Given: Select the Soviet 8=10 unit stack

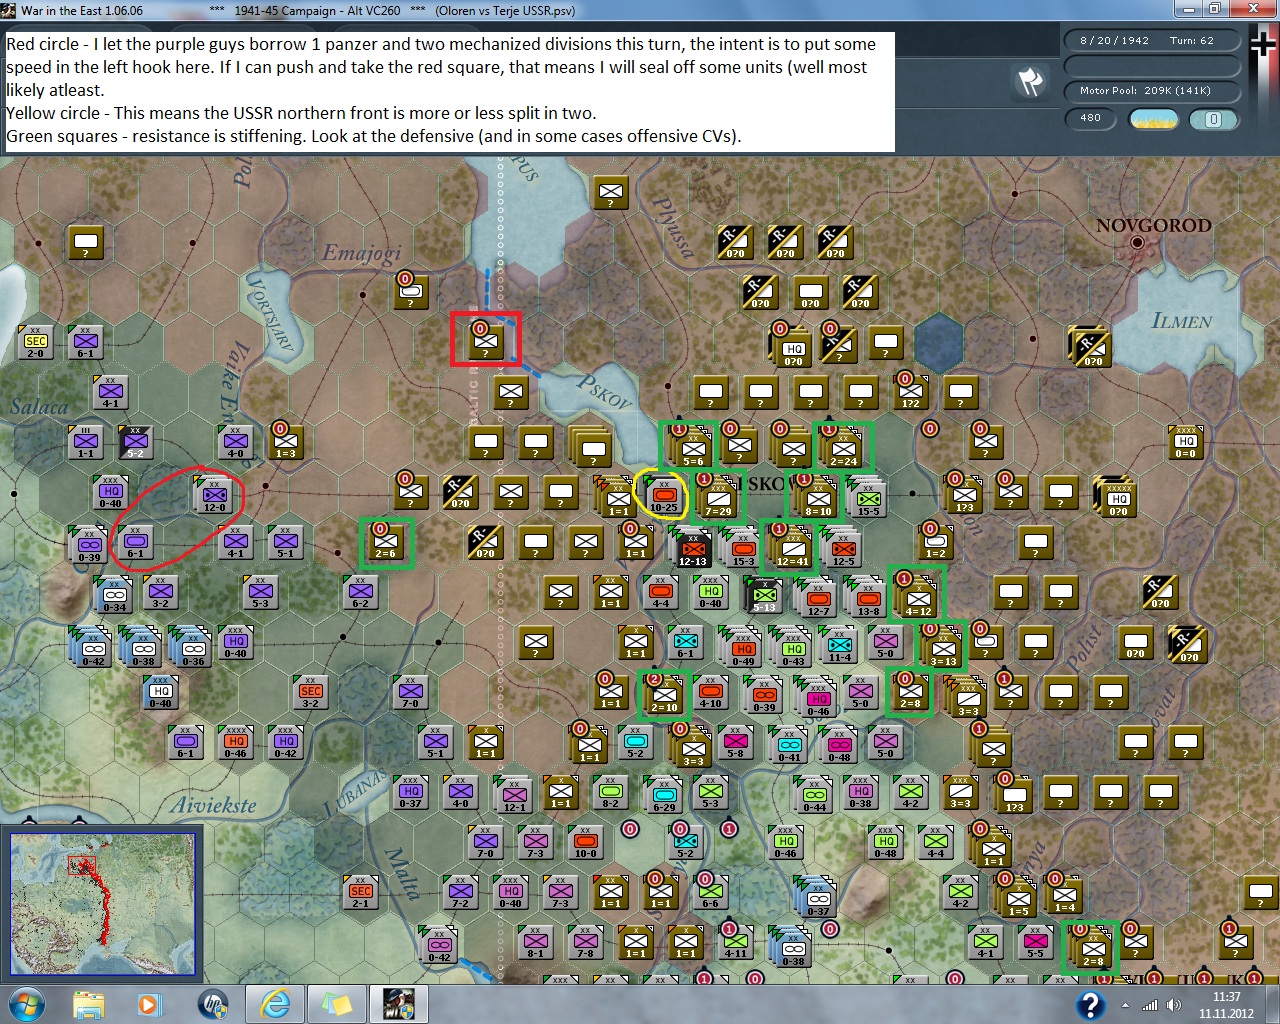Looking at the screenshot, I should pyautogui.click(x=818, y=498).
